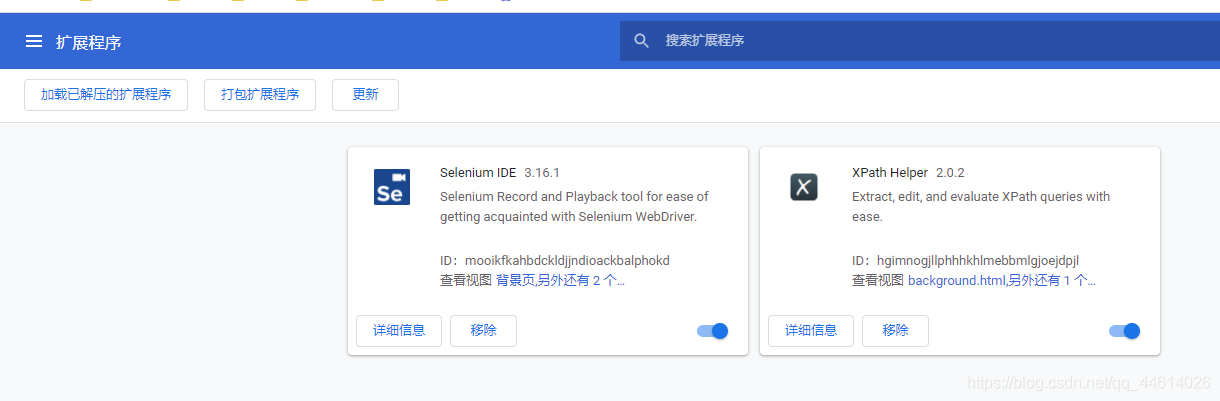
Task: Select XPath Helper version 2.0.2
Action: point(950,172)
